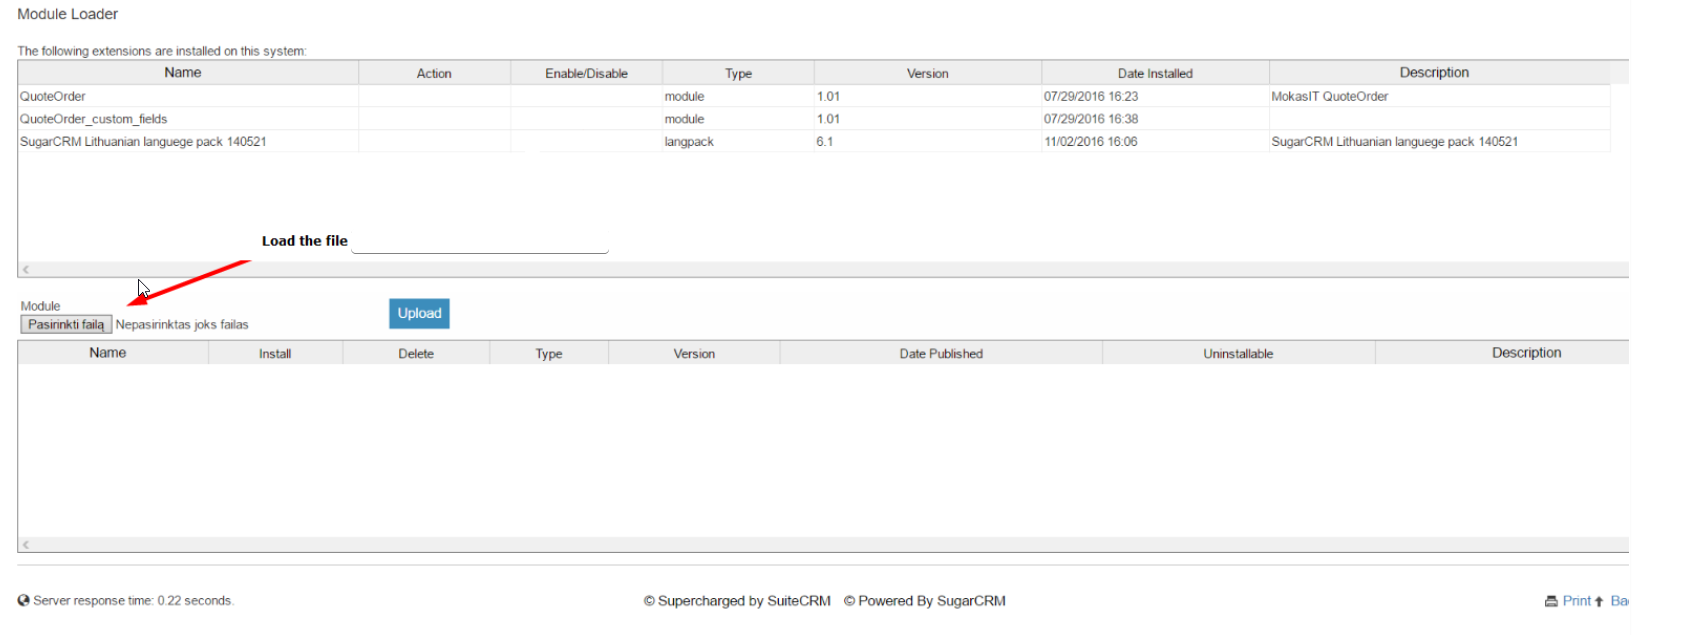Click the printer icon beside Print

click(1551, 601)
